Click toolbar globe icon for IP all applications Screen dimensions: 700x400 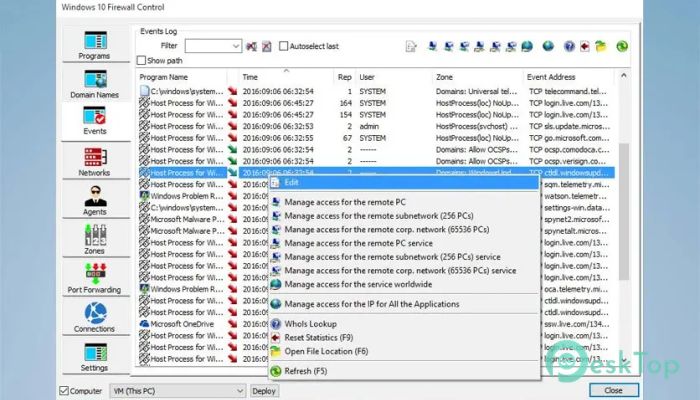(548, 46)
